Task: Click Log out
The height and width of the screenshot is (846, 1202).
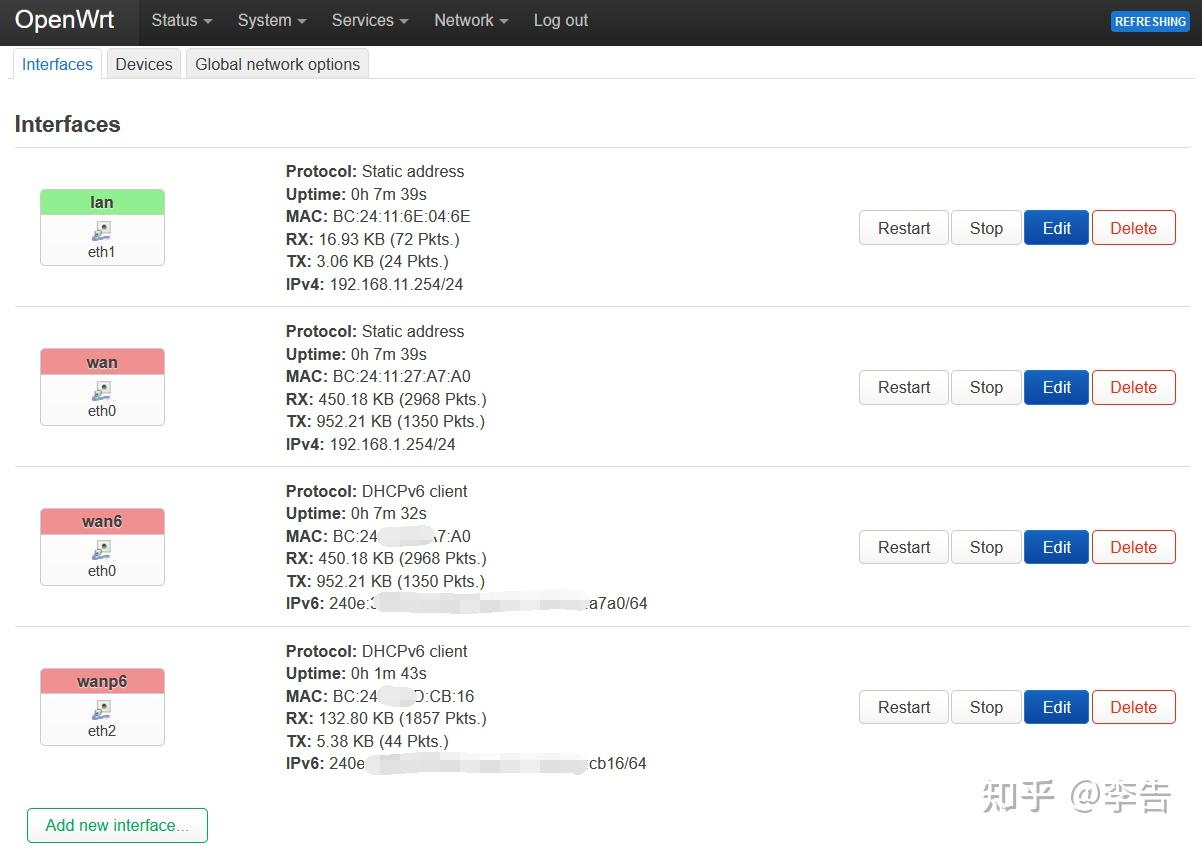Action: click(x=560, y=20)
